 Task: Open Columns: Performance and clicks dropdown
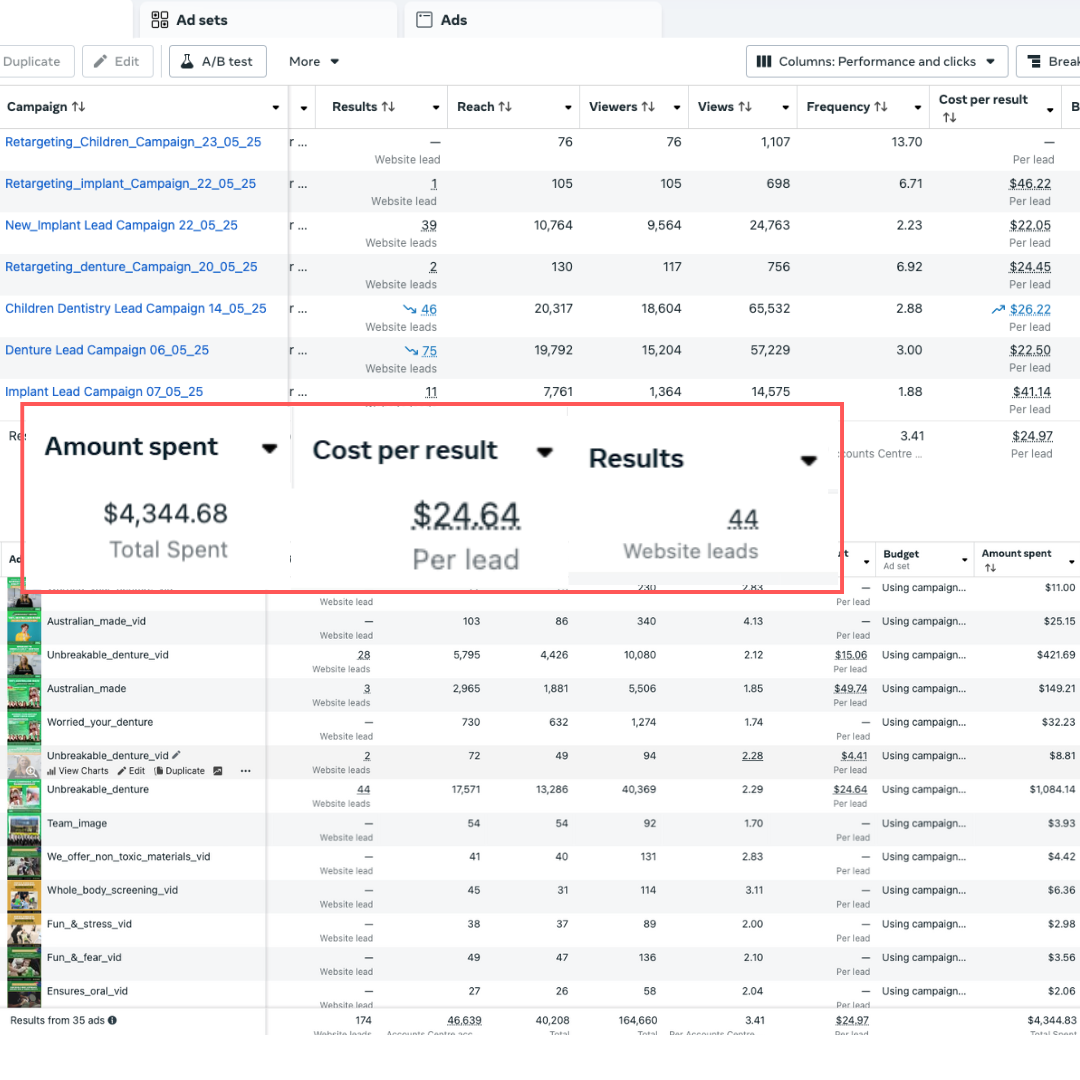tap(876, 61)
